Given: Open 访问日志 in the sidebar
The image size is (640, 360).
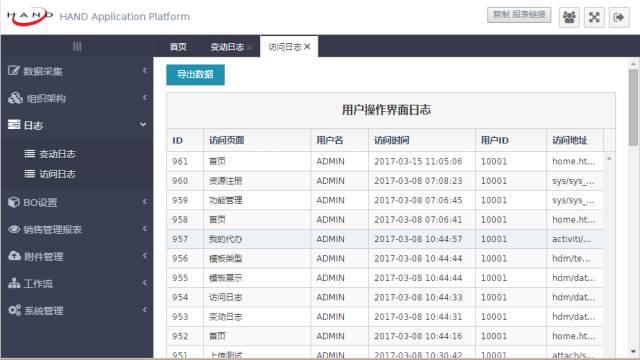Looking at the screenshot, I should click(57, 174).
